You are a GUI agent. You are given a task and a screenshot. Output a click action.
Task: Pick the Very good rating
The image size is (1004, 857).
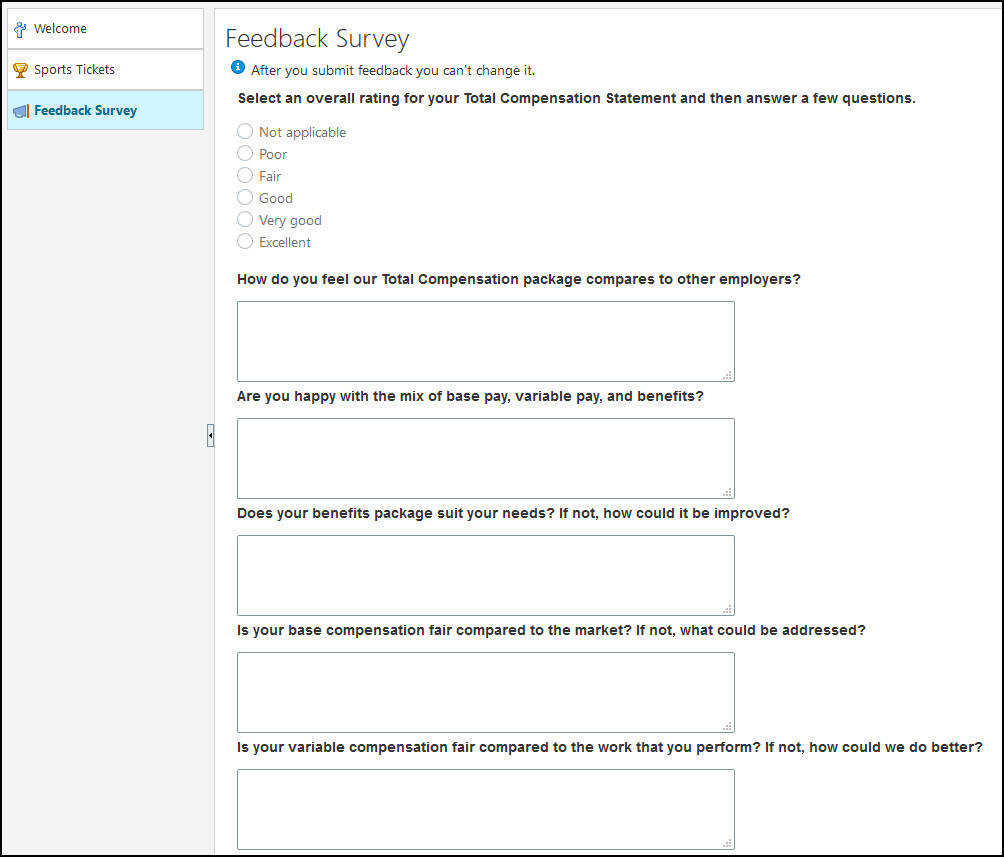(x=245, y=219)
